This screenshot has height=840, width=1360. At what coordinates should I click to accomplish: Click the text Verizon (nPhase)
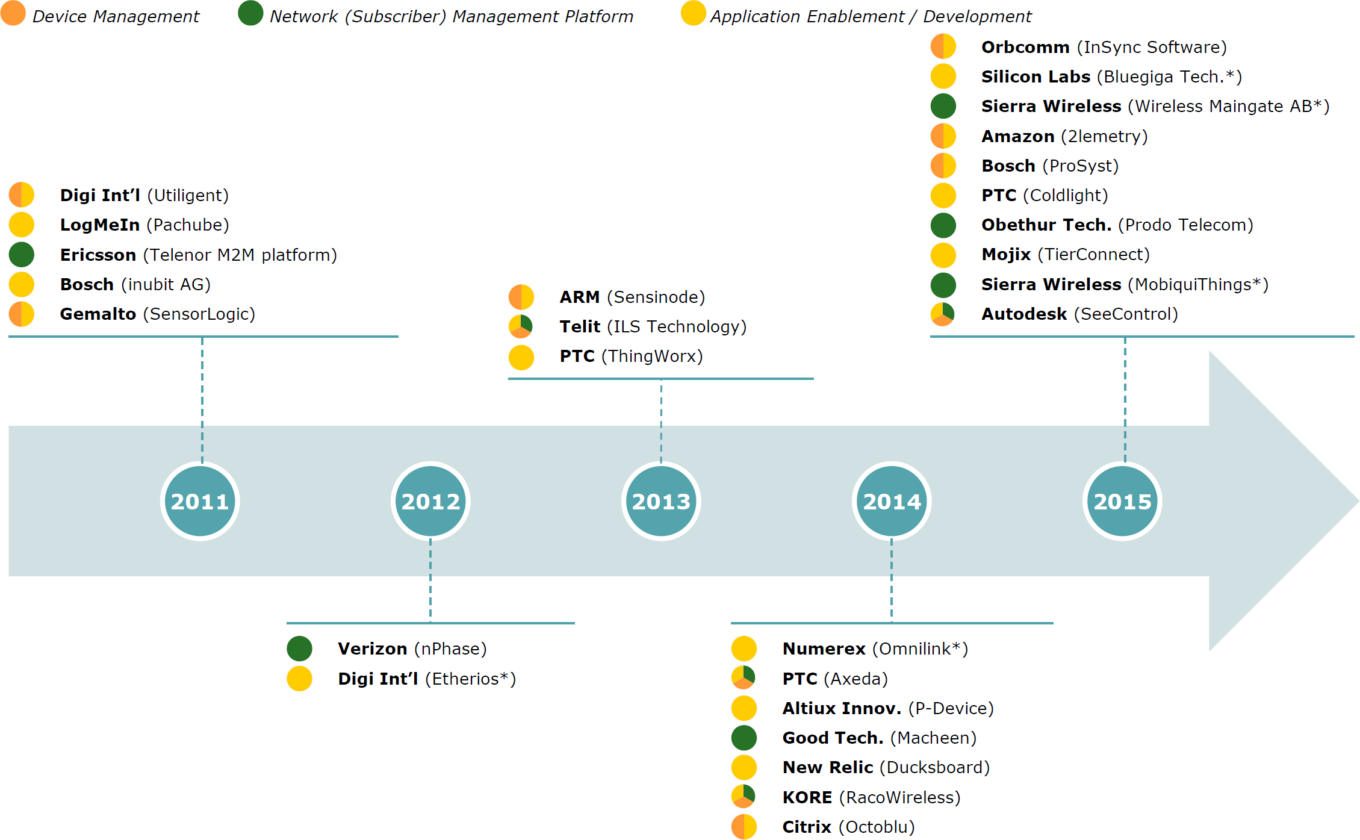click(x=412, y=649)
